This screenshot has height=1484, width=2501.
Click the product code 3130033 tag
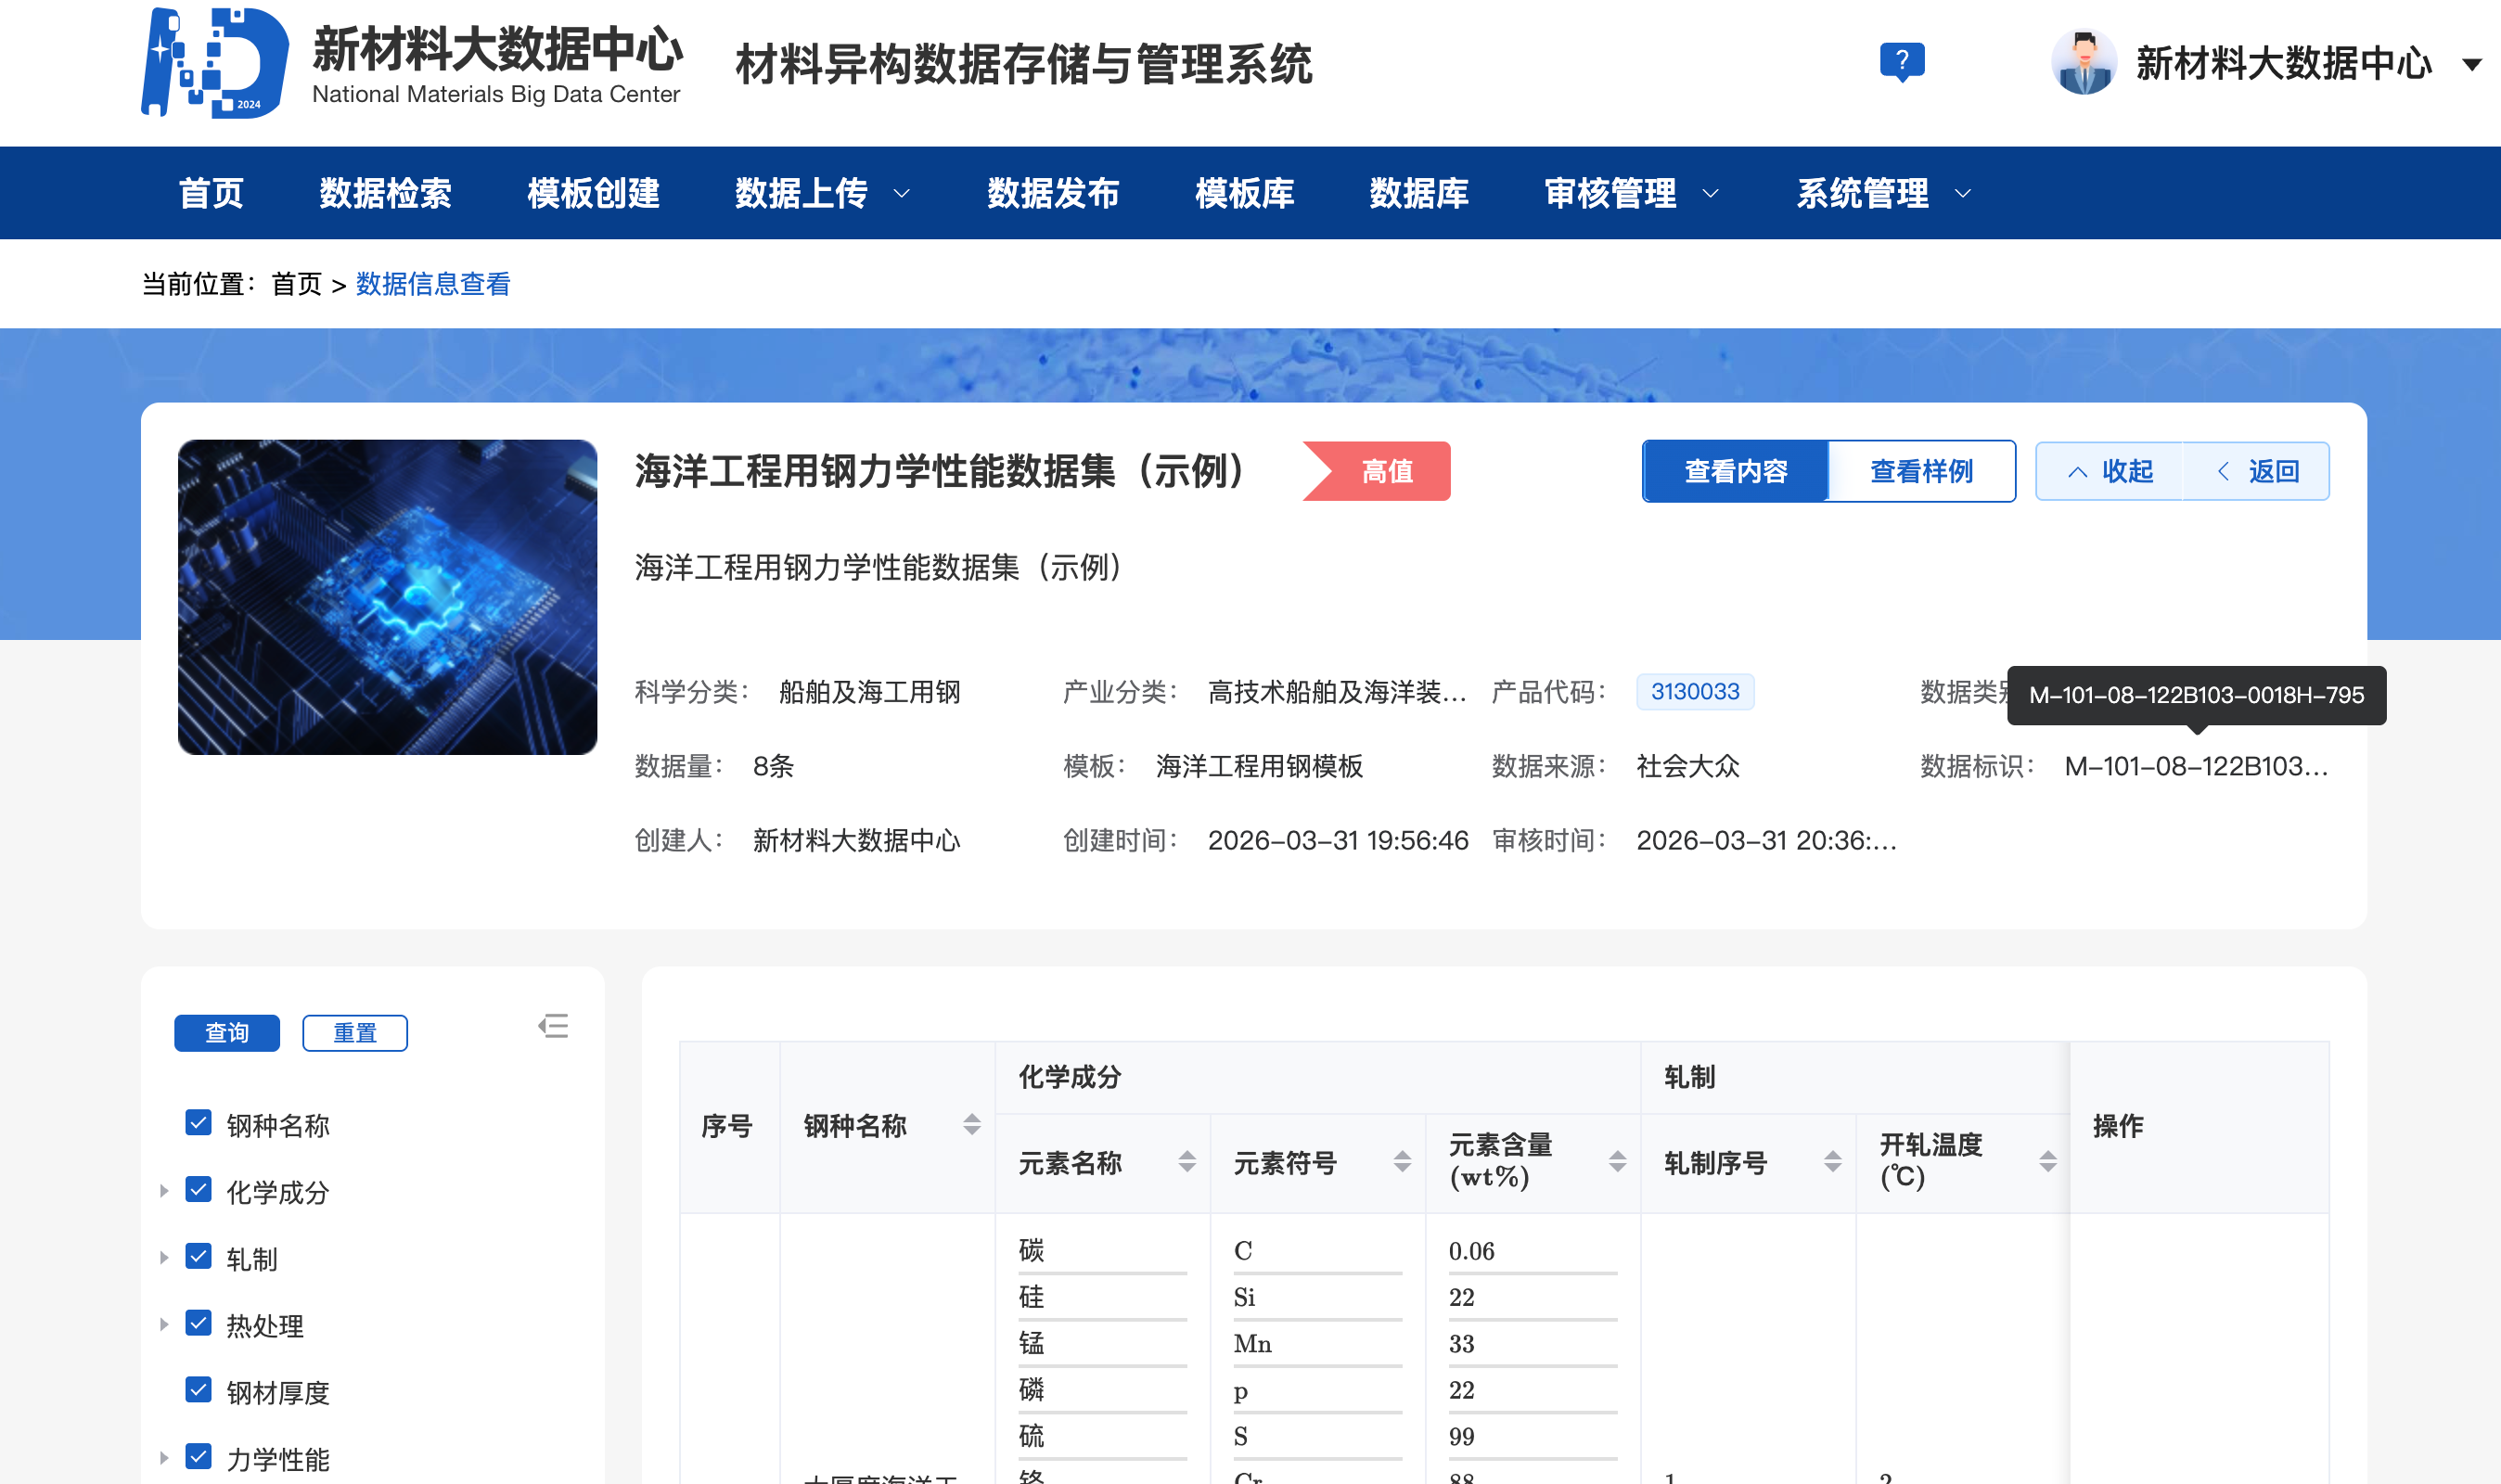[x=1694, y=692]
